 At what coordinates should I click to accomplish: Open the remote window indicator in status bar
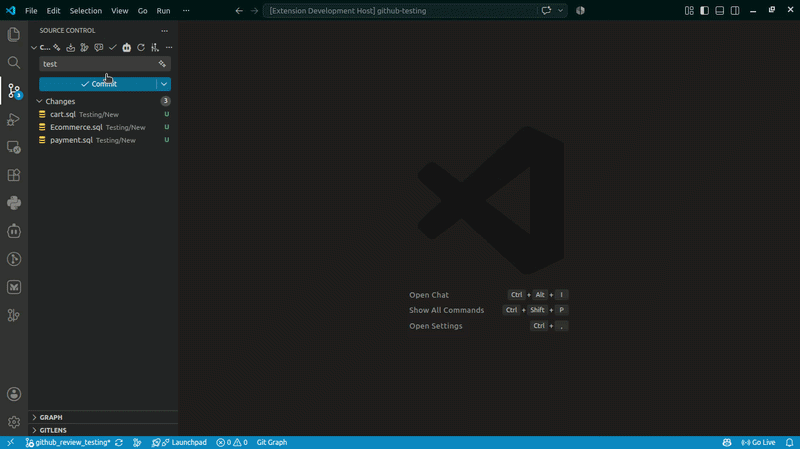[x=10, y=442]
